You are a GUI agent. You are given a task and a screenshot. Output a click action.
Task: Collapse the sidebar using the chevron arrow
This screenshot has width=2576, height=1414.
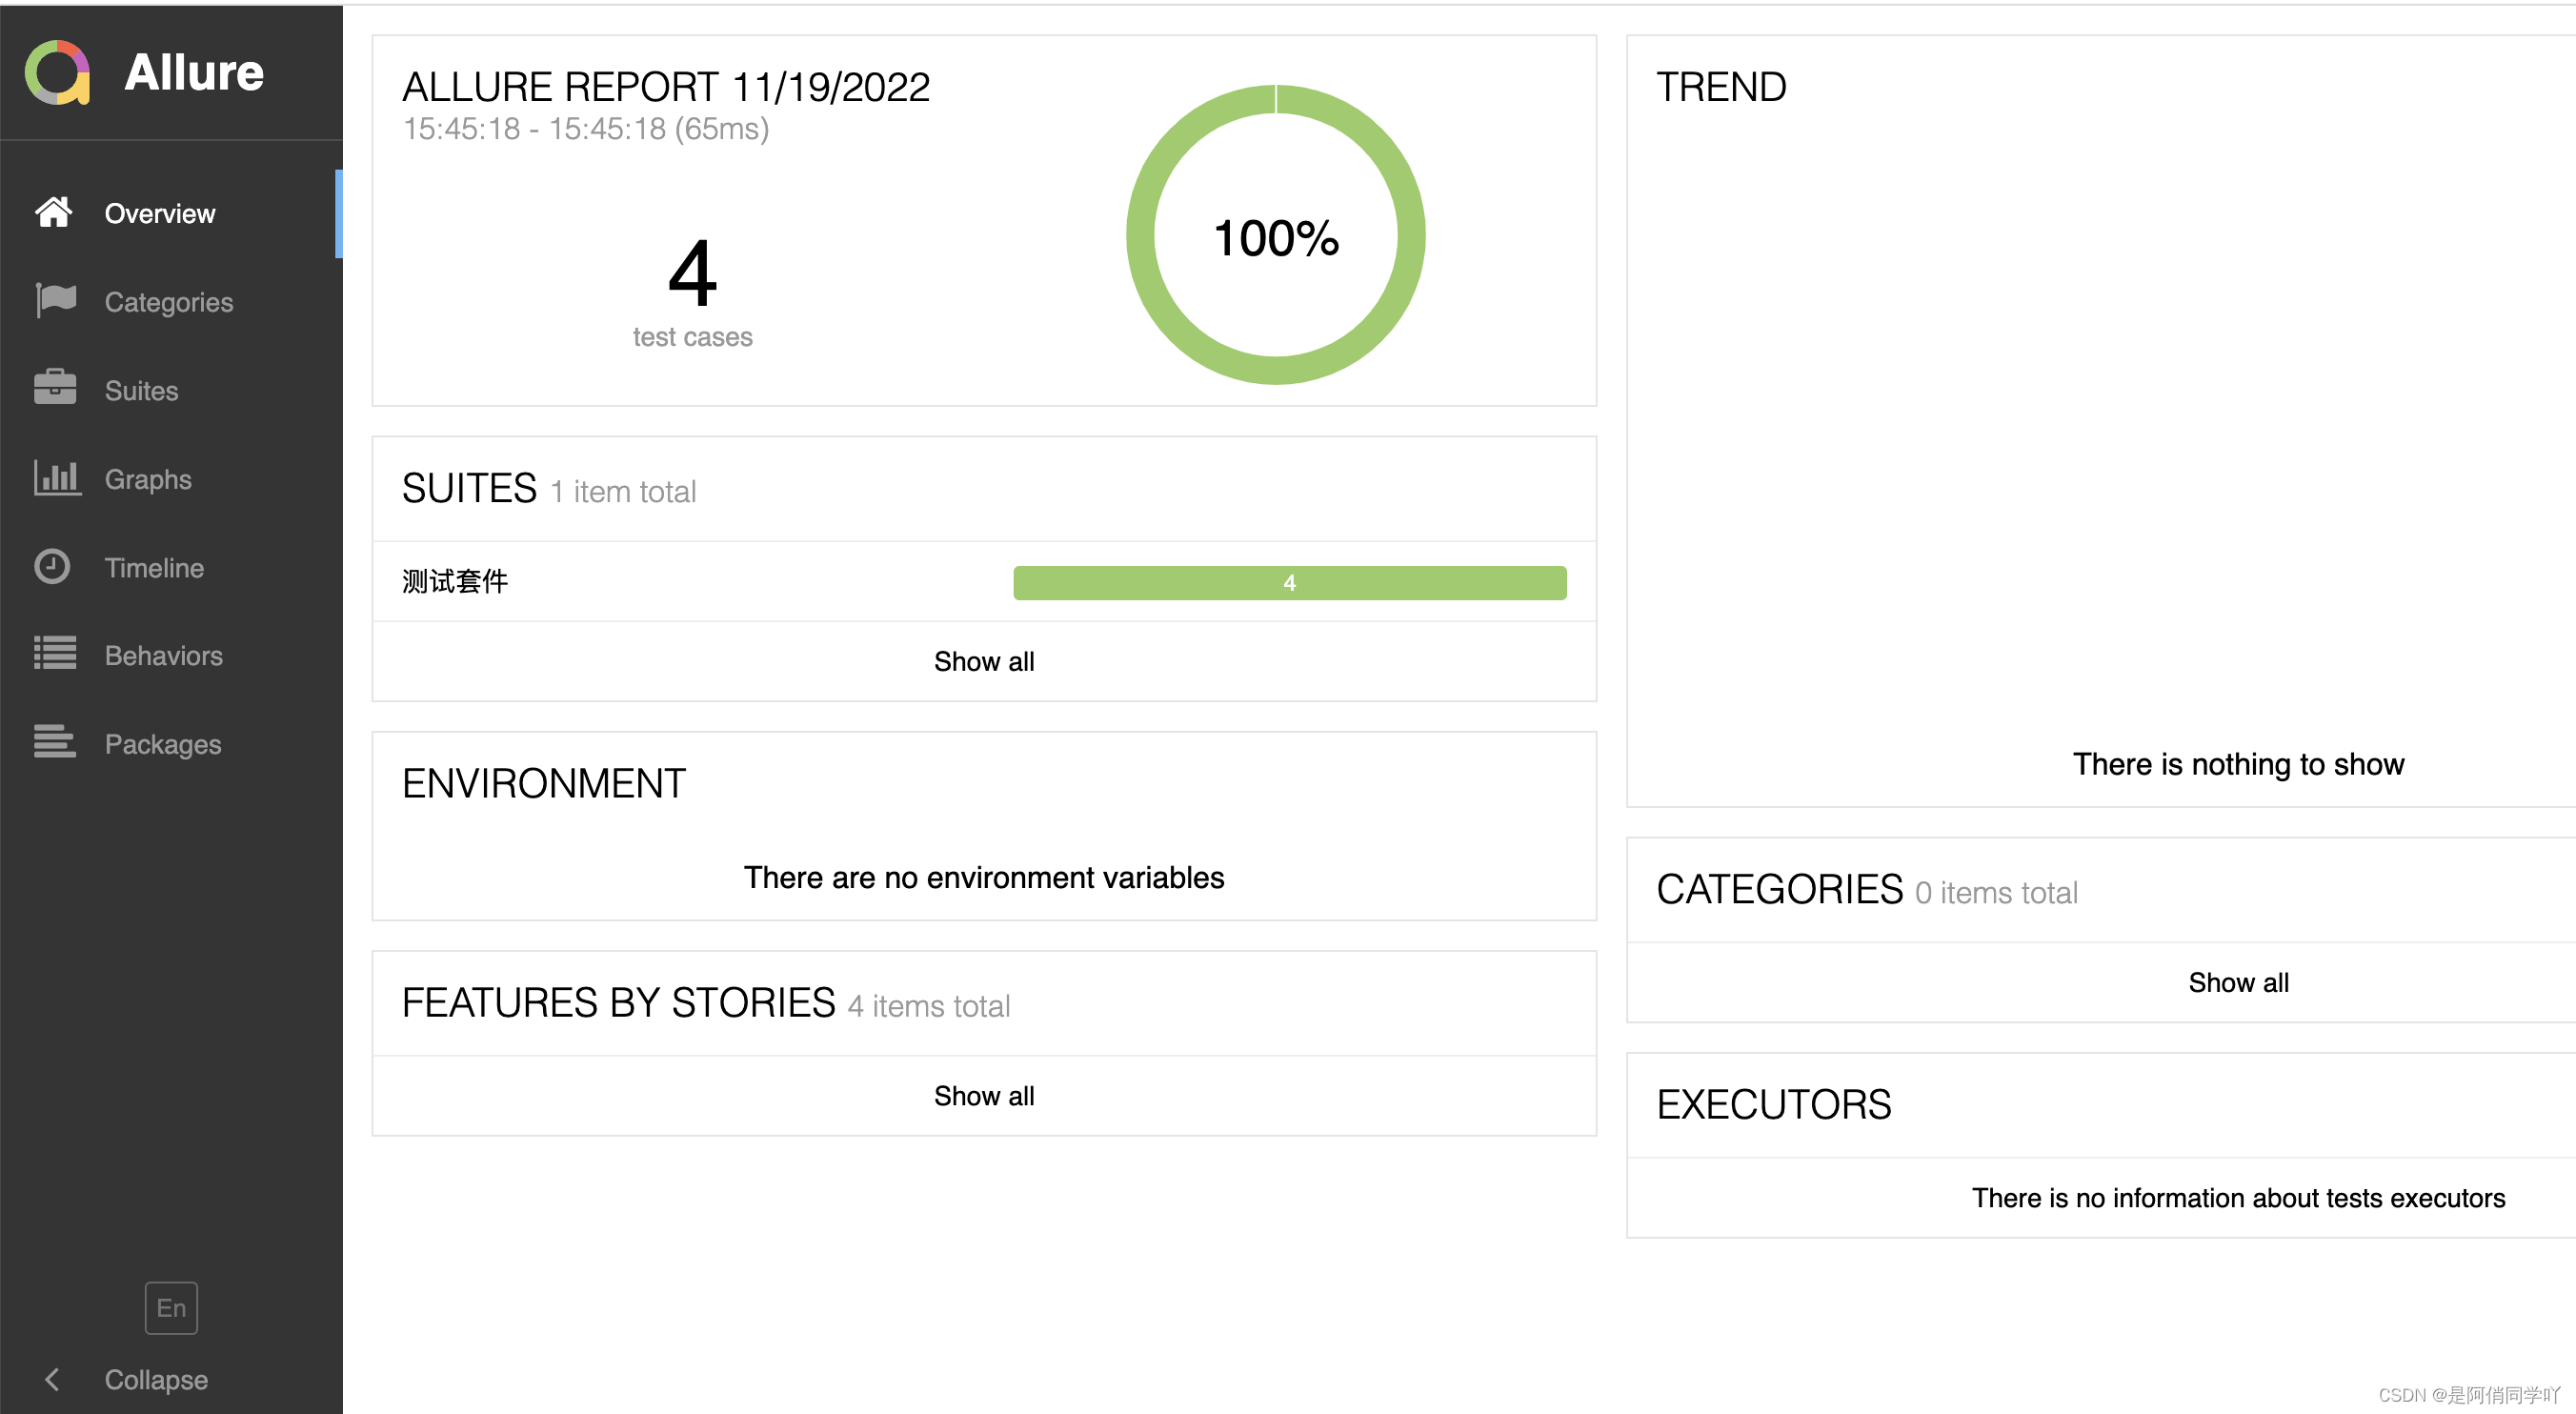pyautogui.click(x=52, y=1379)
